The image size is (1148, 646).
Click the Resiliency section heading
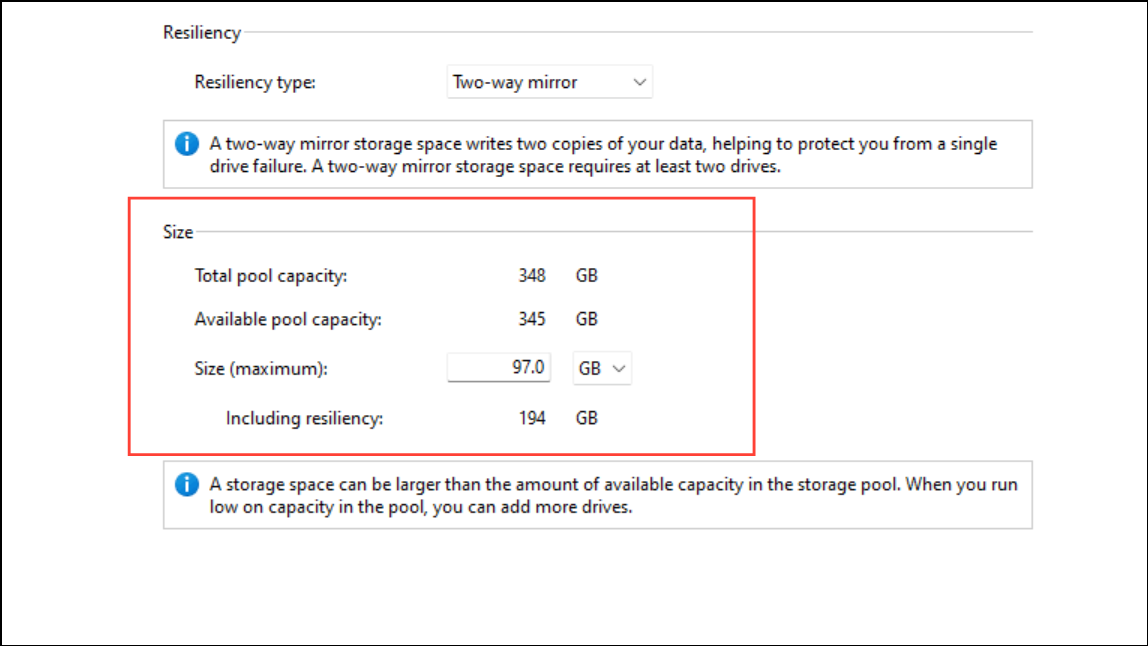click(201, 33)
